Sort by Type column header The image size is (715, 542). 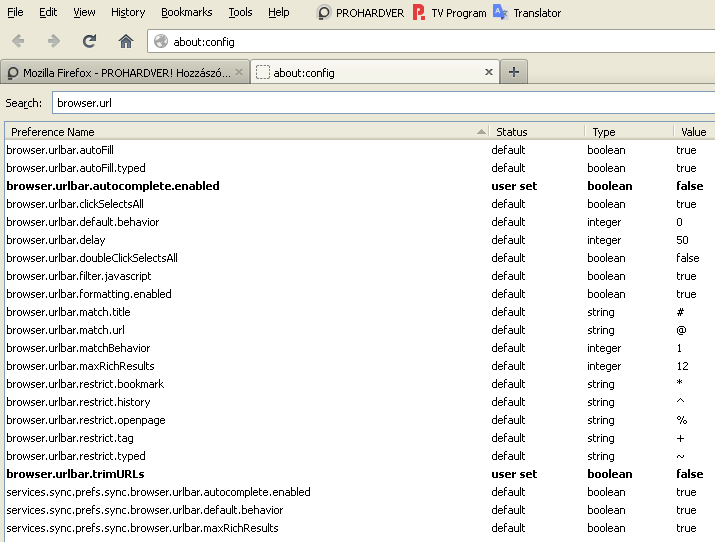(x=629, y=132)
